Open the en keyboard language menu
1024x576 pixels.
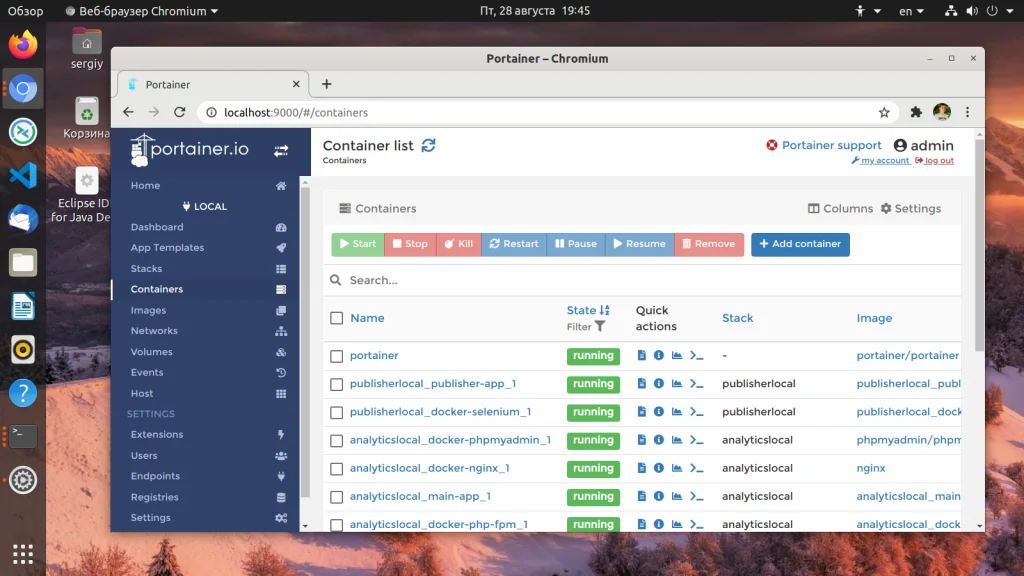coord(911,11)
